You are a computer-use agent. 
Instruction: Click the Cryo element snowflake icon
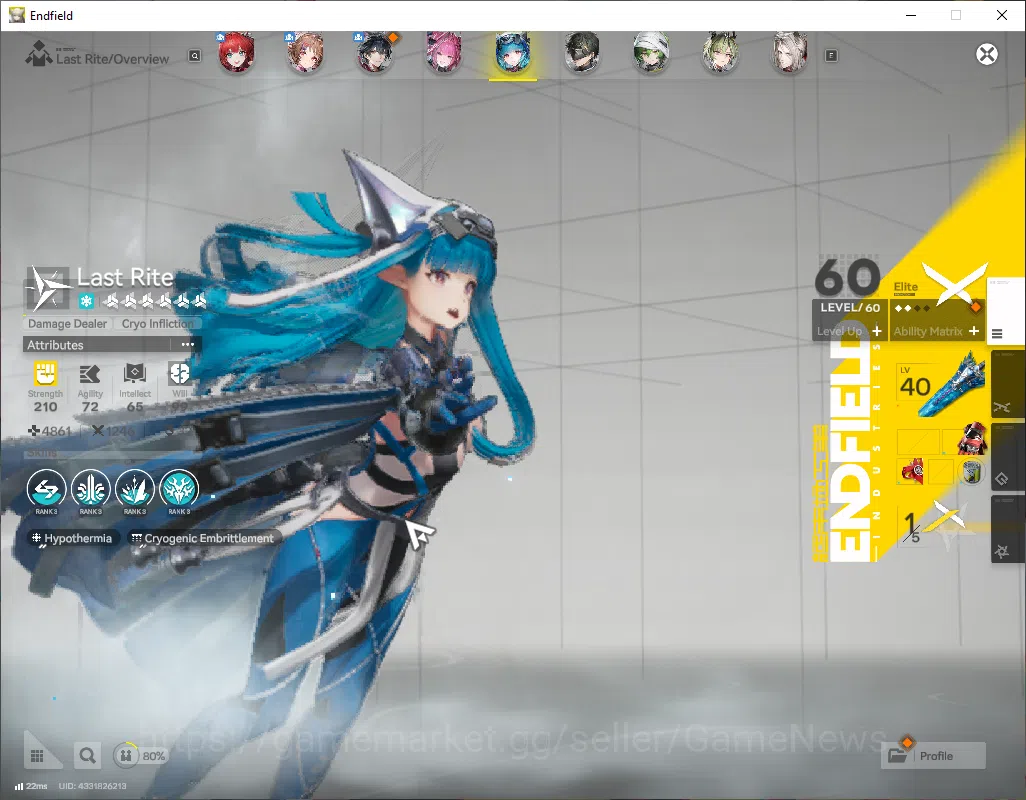point(86,302)
